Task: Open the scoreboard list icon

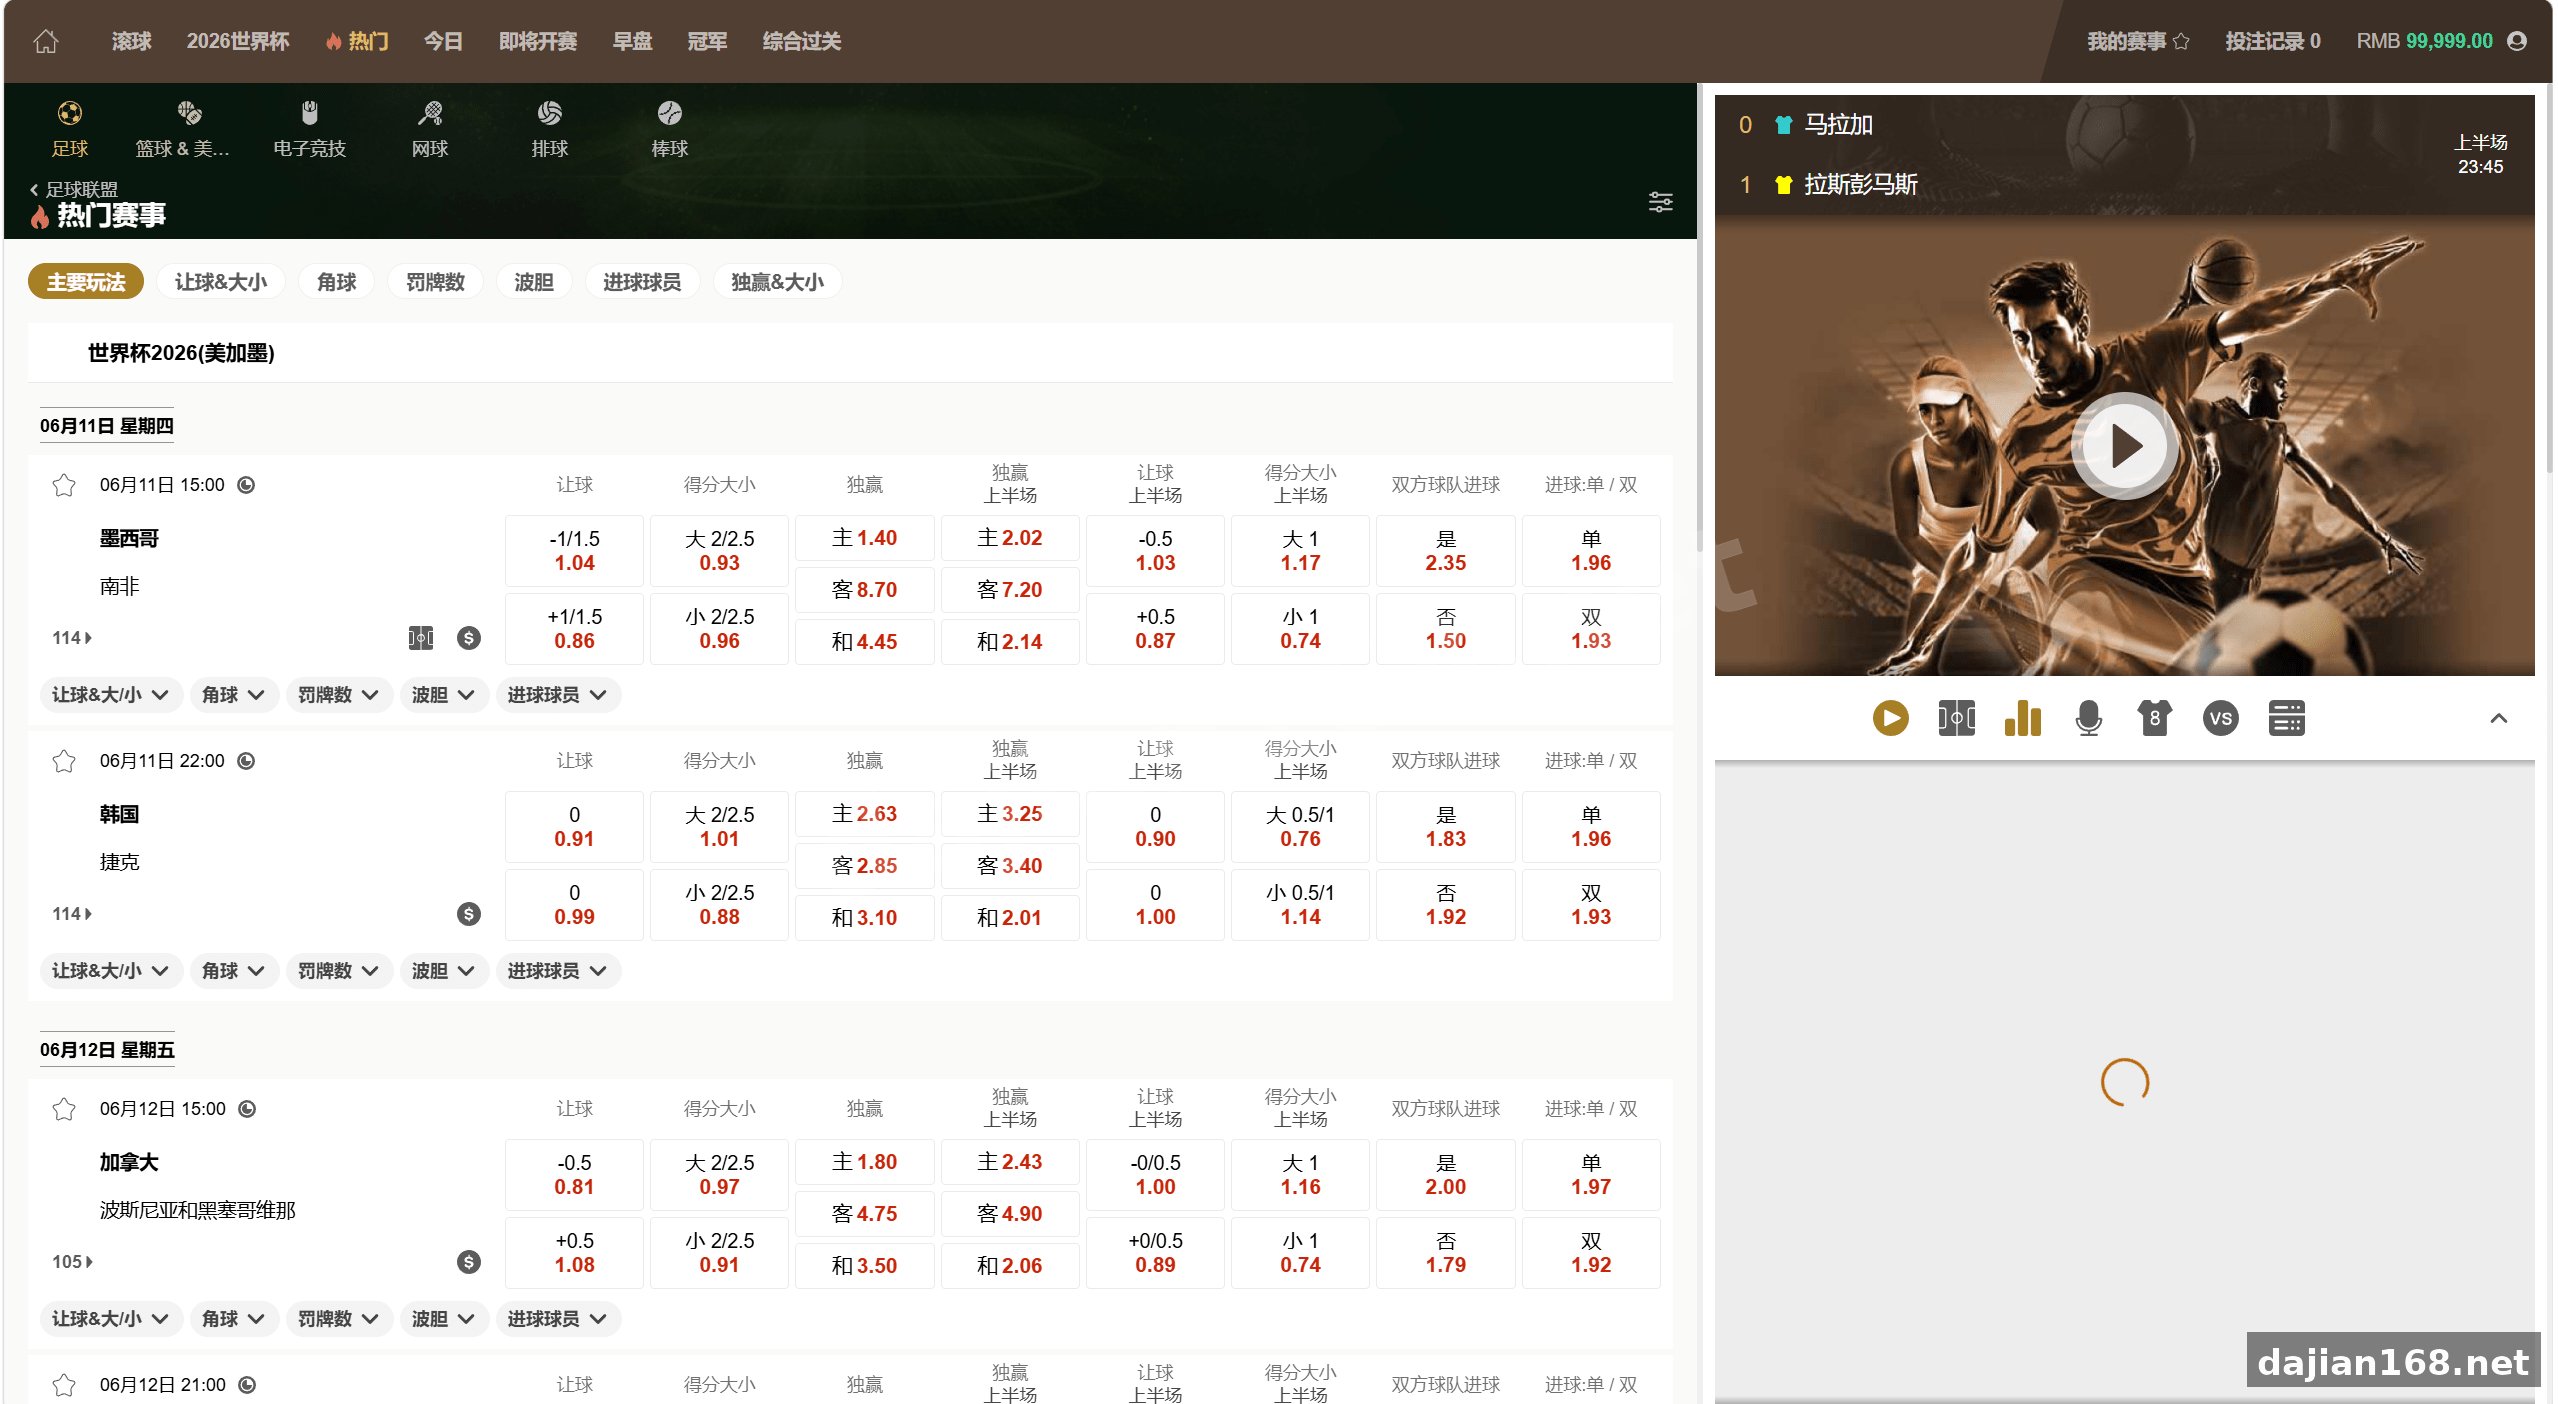Action: (2287, 718)
